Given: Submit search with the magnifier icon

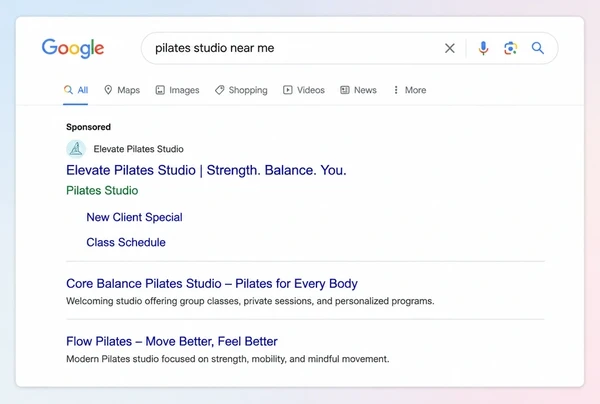Looking at the screenshot, I should tap(538, 48).
